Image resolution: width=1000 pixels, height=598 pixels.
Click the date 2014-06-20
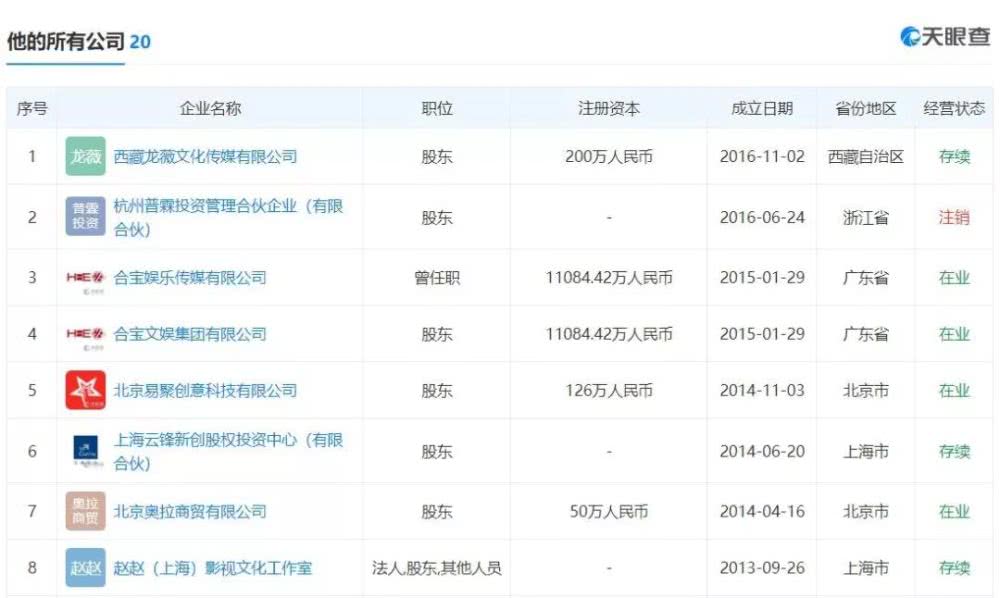pyautogui.click(x=762, y=451)
